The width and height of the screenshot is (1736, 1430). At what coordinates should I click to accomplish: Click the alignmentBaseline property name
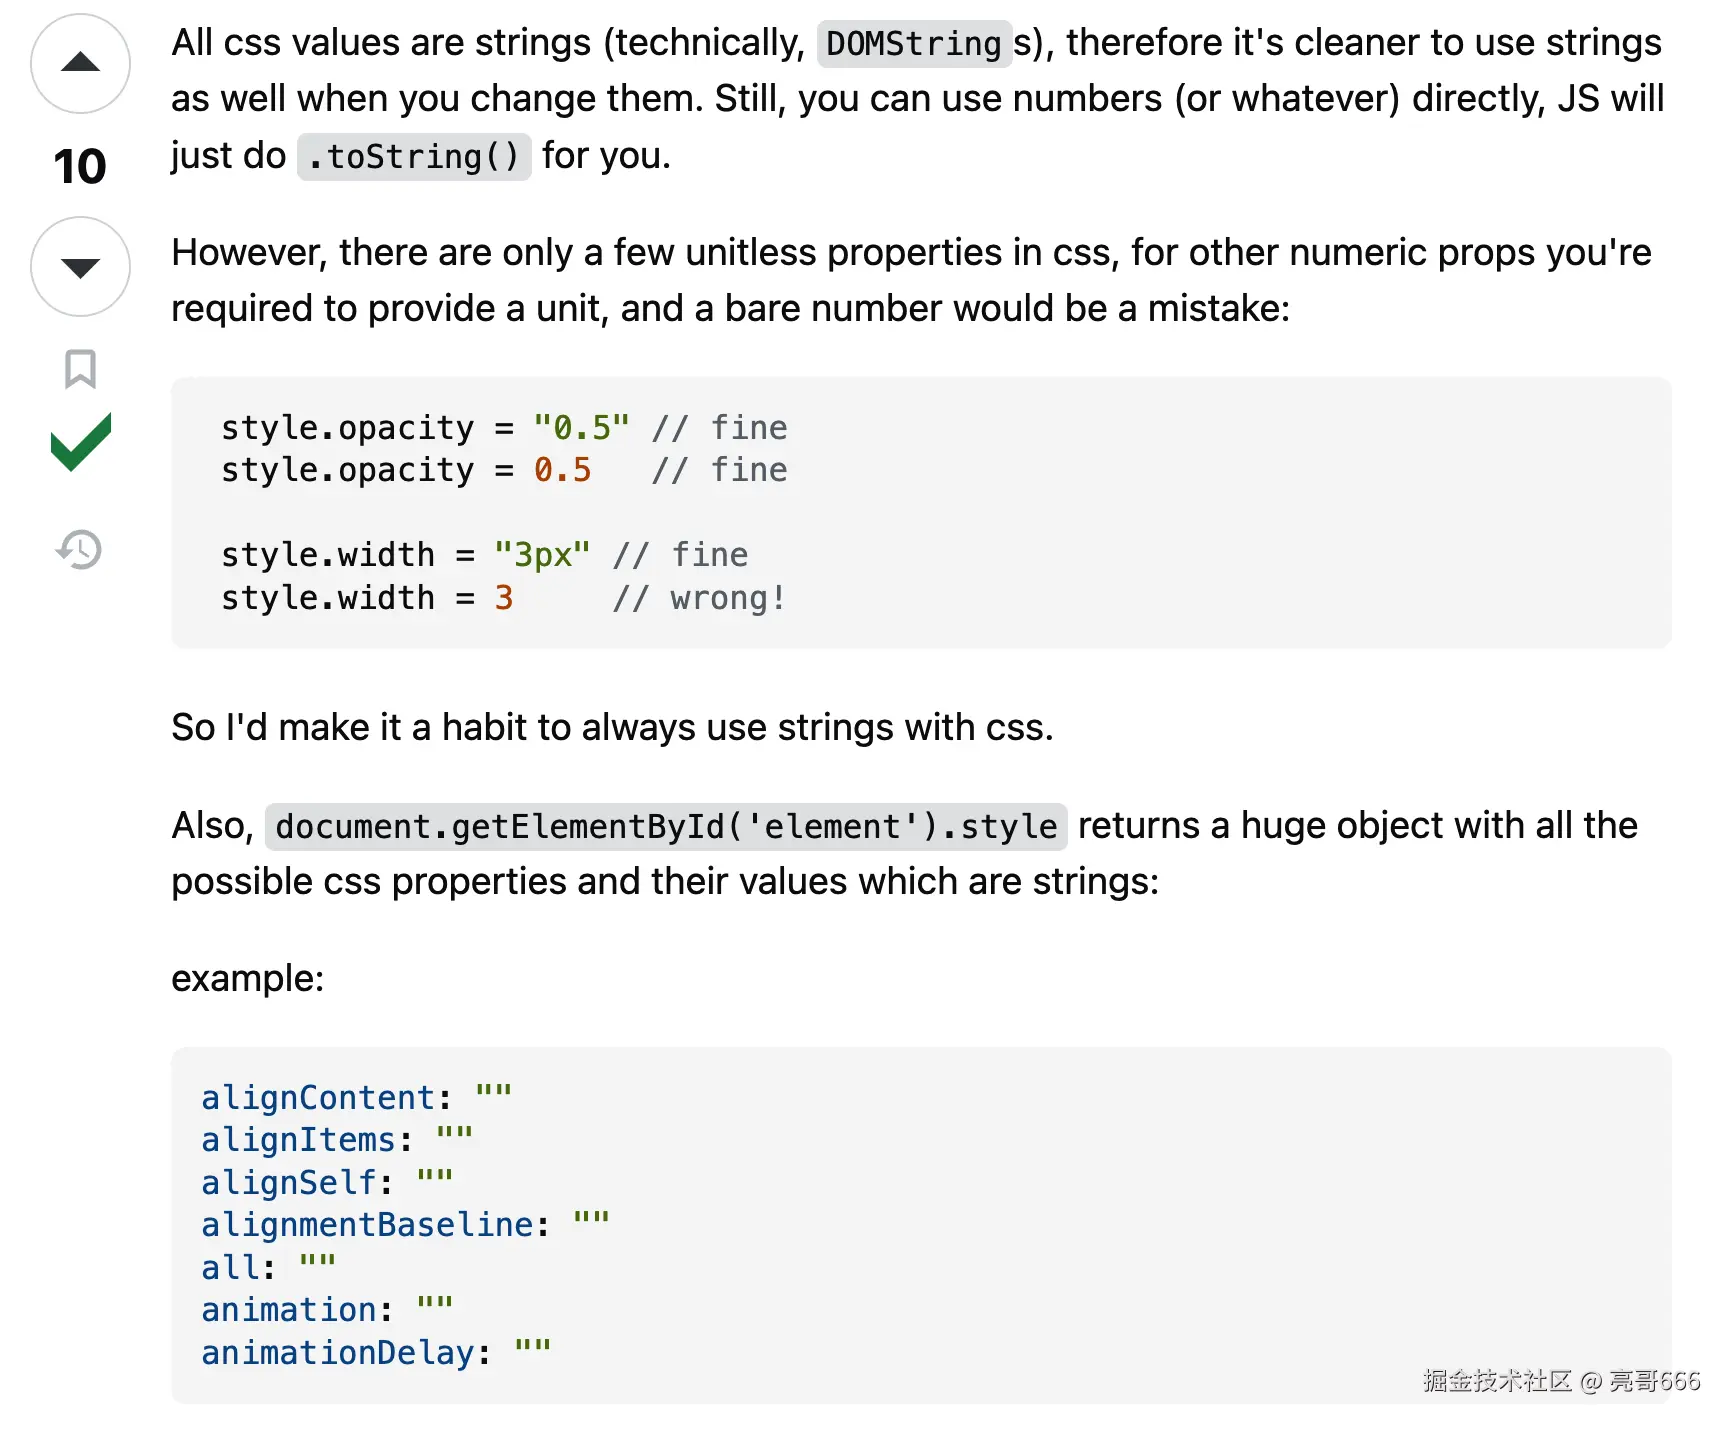(x=367, y=1225)
